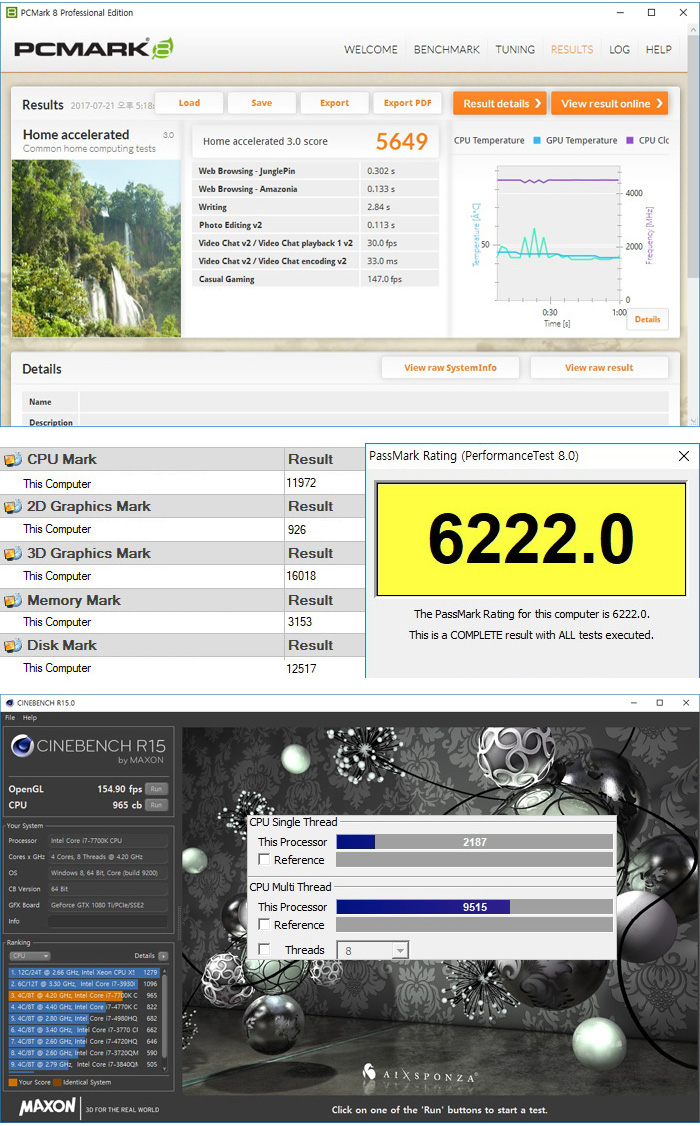Click the 3D Graphics Mark icon
Image resolution: width=700 pixels, height=1126 pixels.
[x=13, y=554]
